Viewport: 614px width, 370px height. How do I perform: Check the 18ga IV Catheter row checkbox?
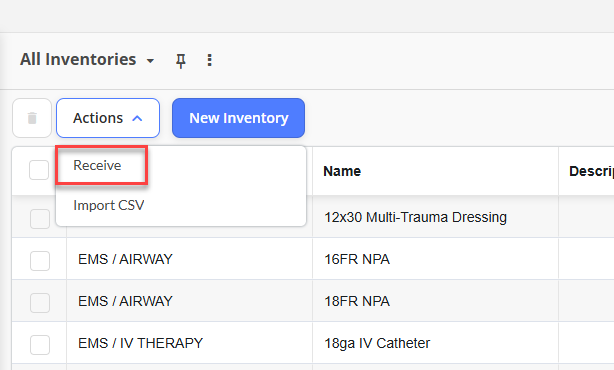pyautogui.click(x=40, y=345)
